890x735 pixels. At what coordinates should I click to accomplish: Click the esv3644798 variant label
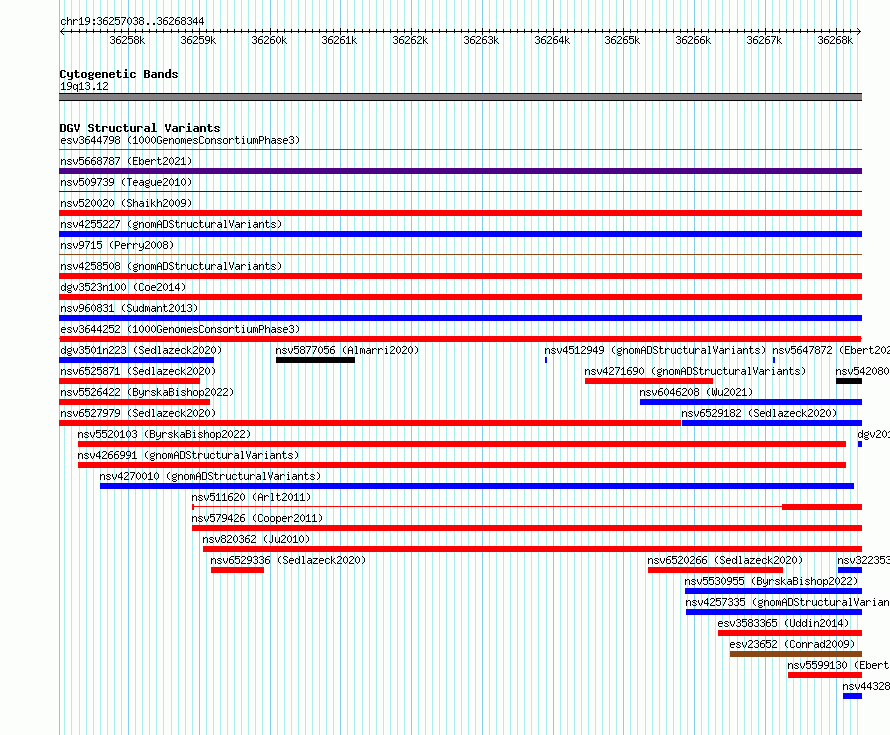[x=180, y=140]
